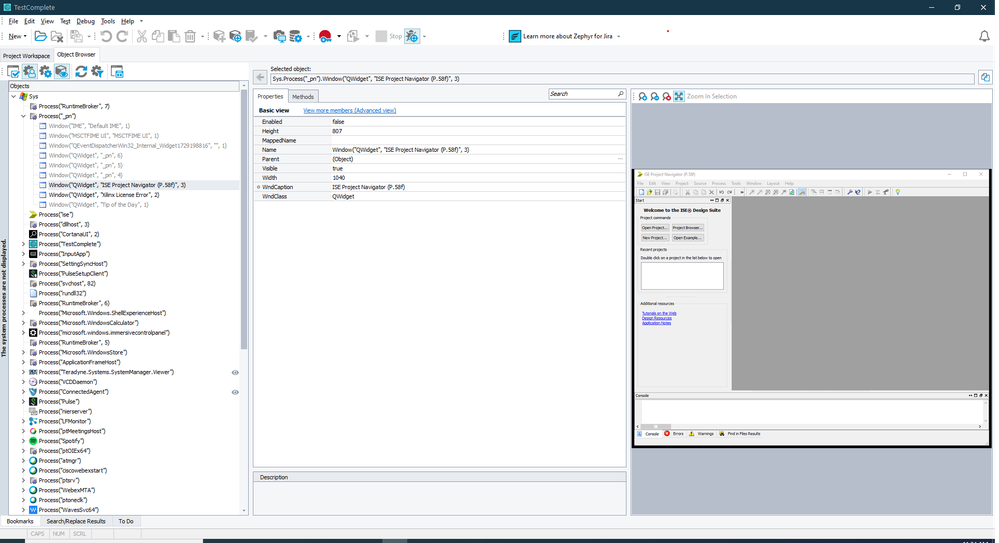Click the View more members (Advanced view) link
This screenshot has width=999, height=543.
point(349,110)
